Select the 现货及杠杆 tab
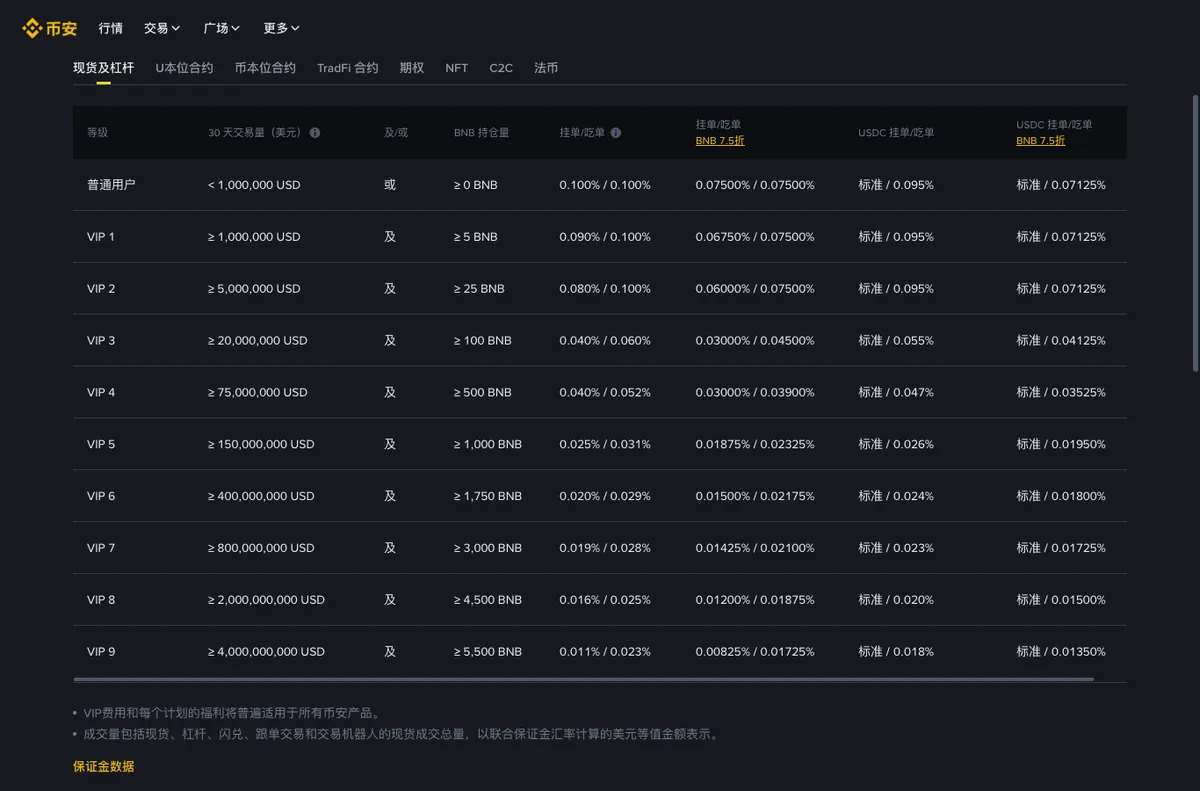Image resolution: width=1200 pixels, height=791 pixels. (103, 68)
